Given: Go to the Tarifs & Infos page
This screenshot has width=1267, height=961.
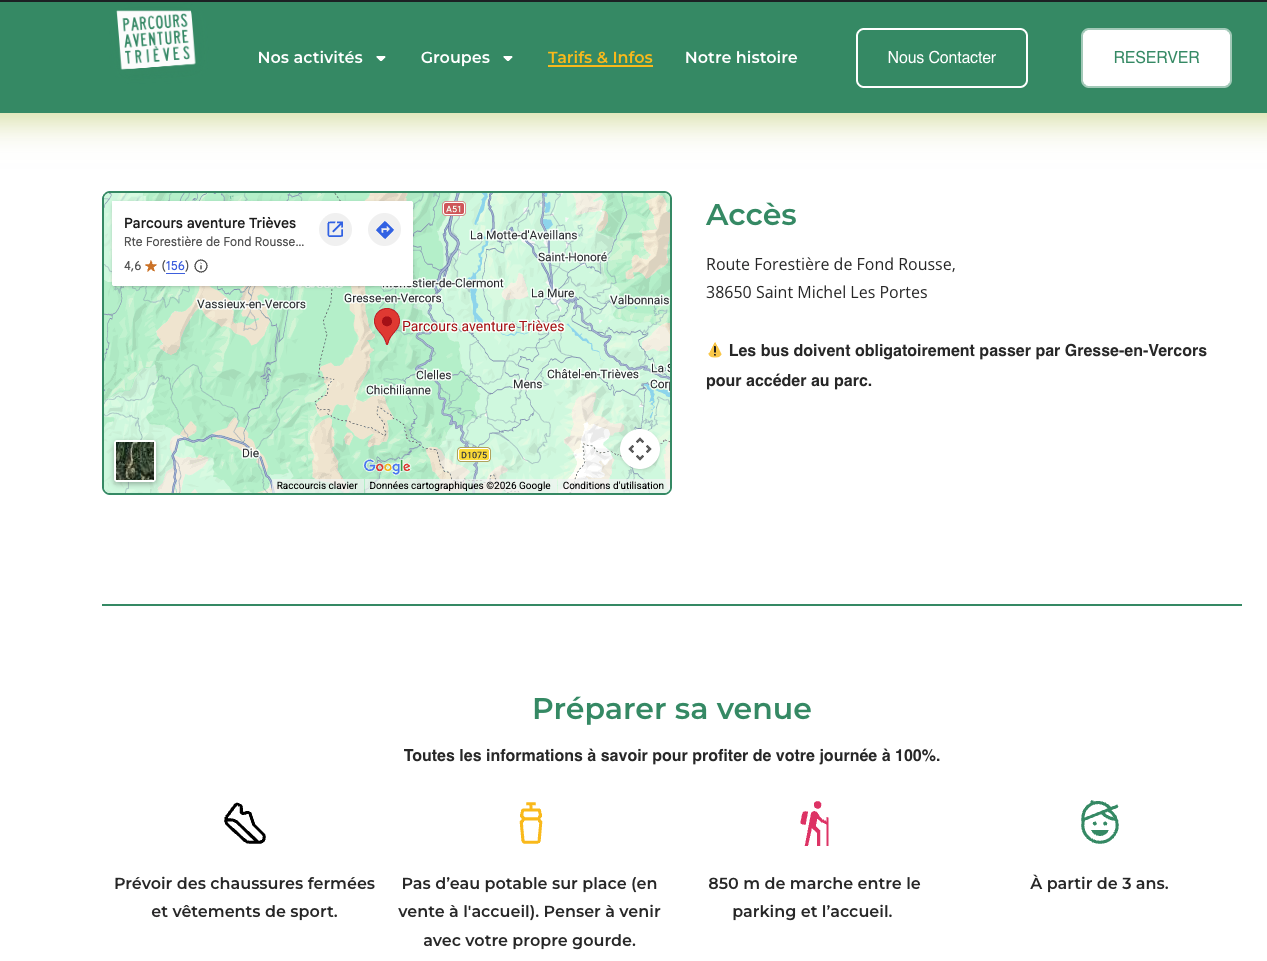Looking at the screenshot, I should 600,58.
